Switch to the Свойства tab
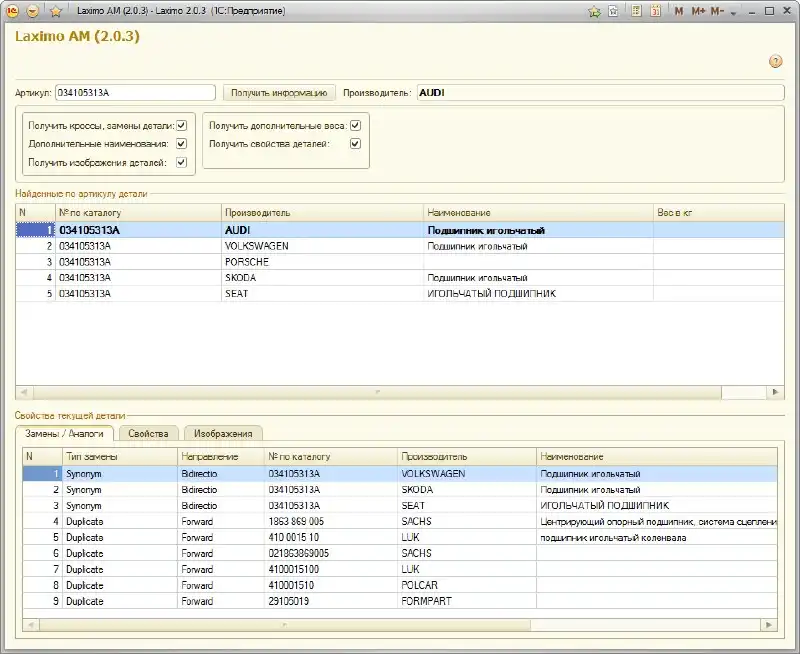Screen dimensions: 800x654 (148, 434)
